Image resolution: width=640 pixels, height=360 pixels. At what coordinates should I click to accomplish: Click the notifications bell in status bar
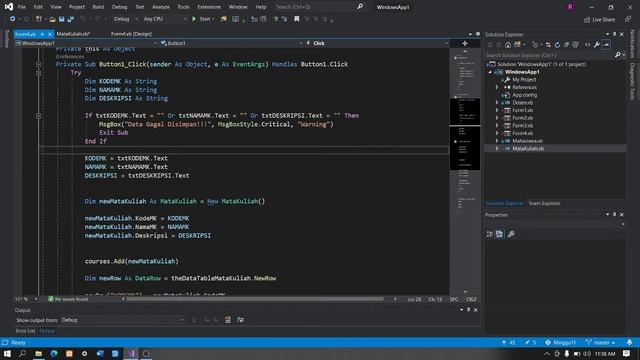(629, 342)
